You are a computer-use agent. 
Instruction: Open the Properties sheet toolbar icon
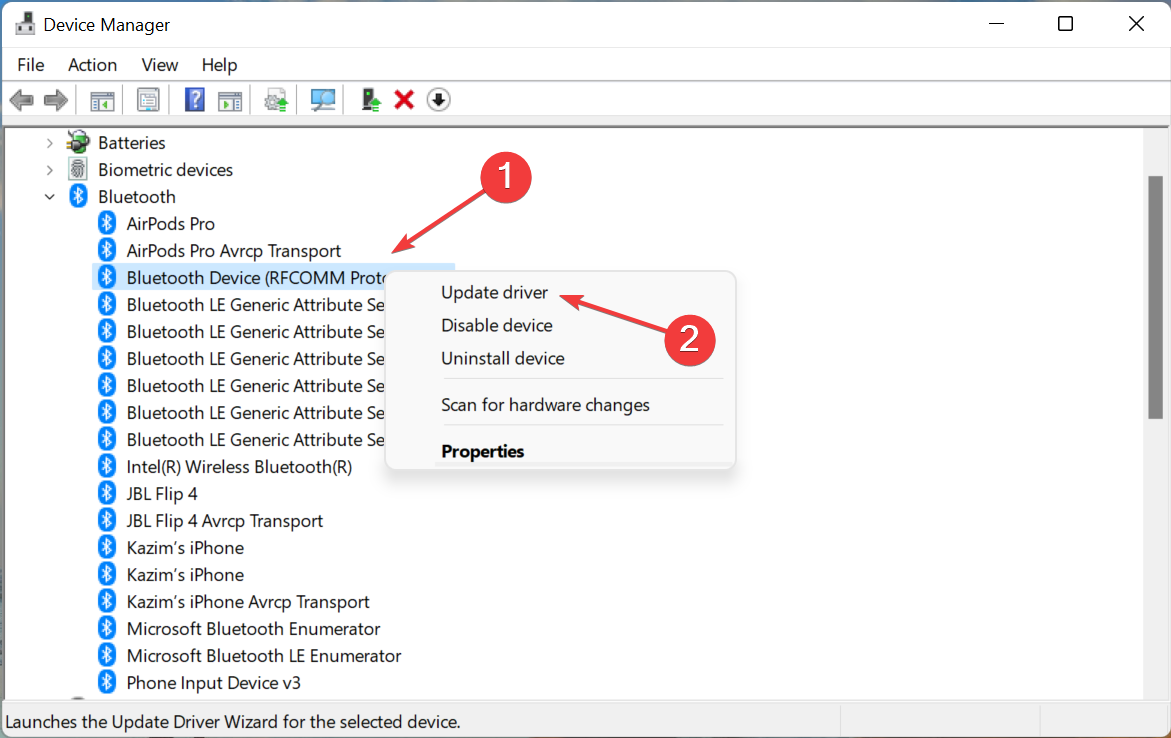coord(148,99)
